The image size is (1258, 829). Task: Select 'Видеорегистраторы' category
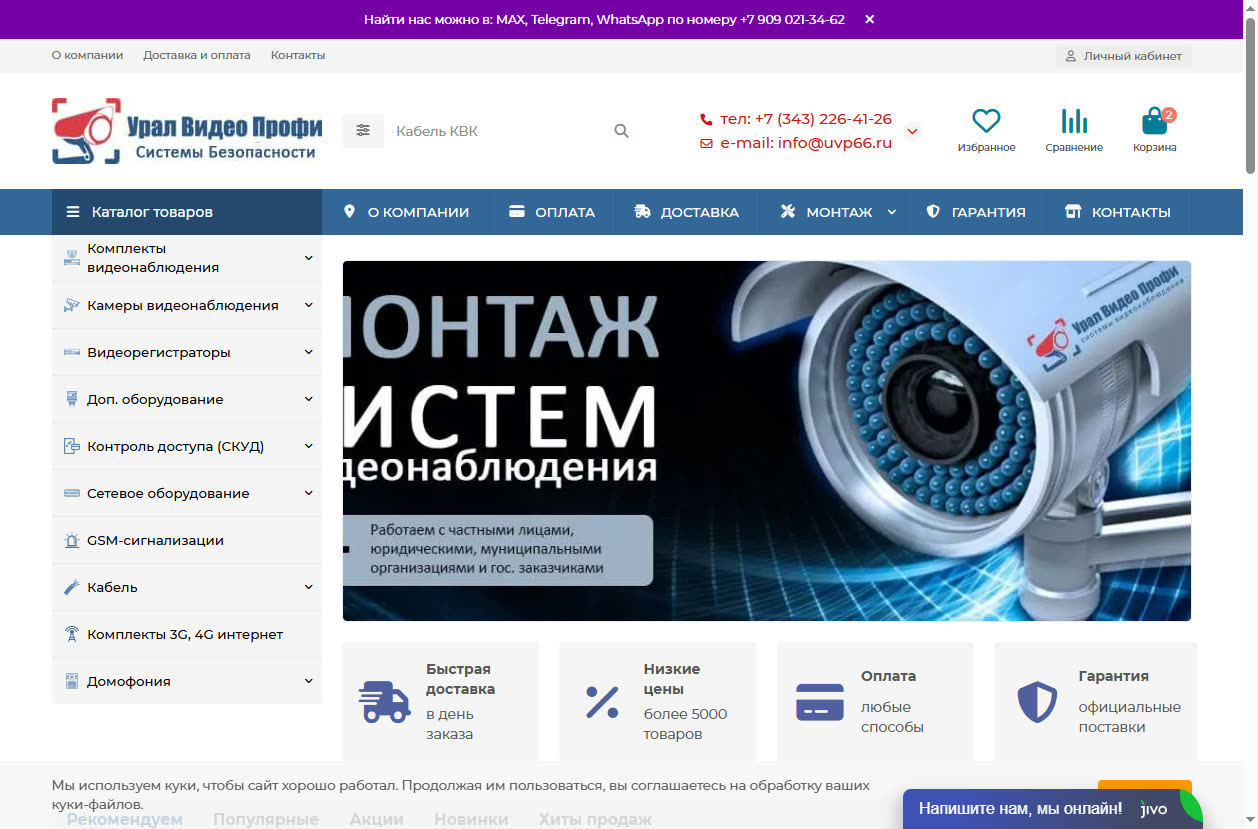[159, 352]
